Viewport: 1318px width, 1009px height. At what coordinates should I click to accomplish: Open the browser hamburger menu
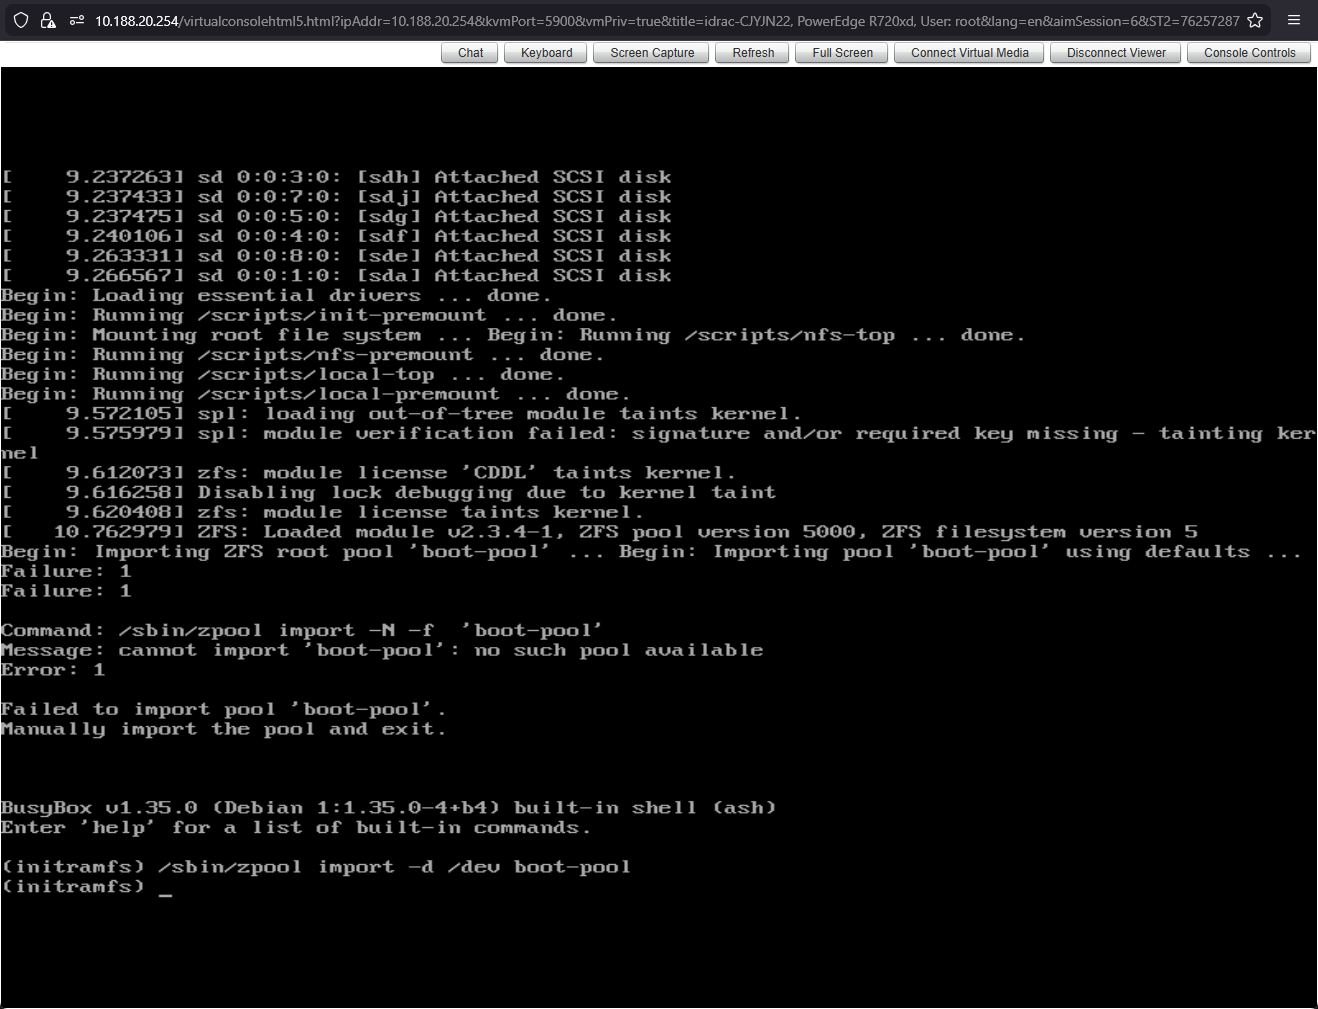(x=1294, y=20)
